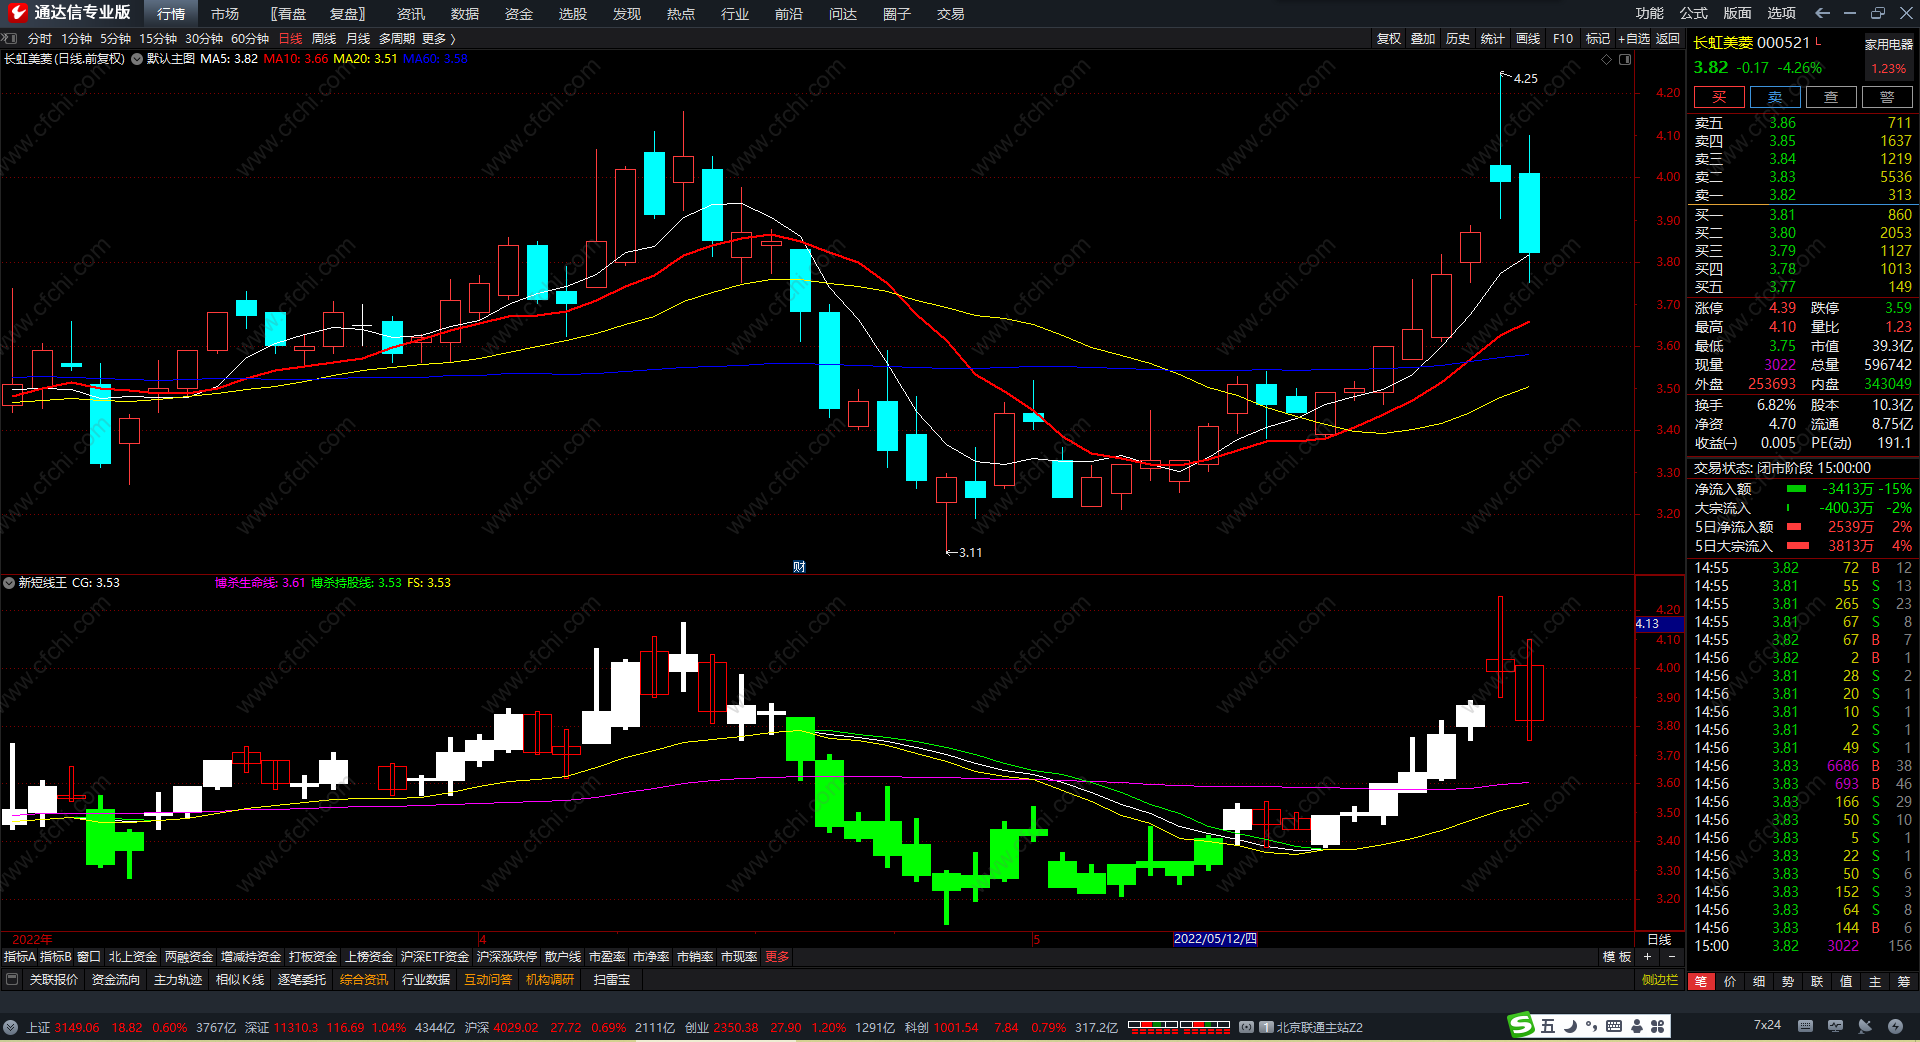Click the period bar left-edge icon
1920x1042 pixels.
[9, 38]
